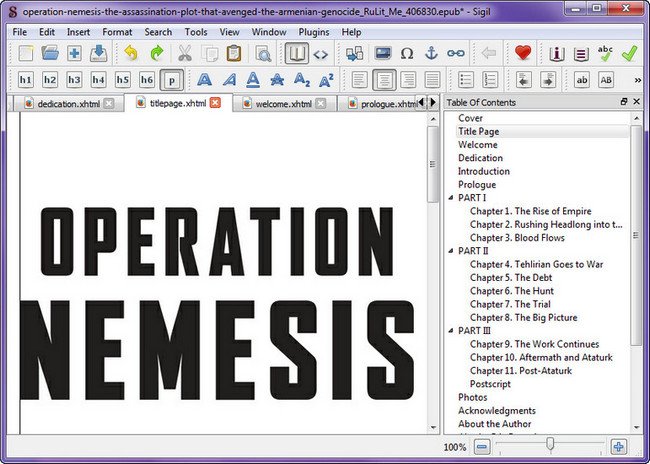
Task: Decrease indent level
Action: [524, 80]
